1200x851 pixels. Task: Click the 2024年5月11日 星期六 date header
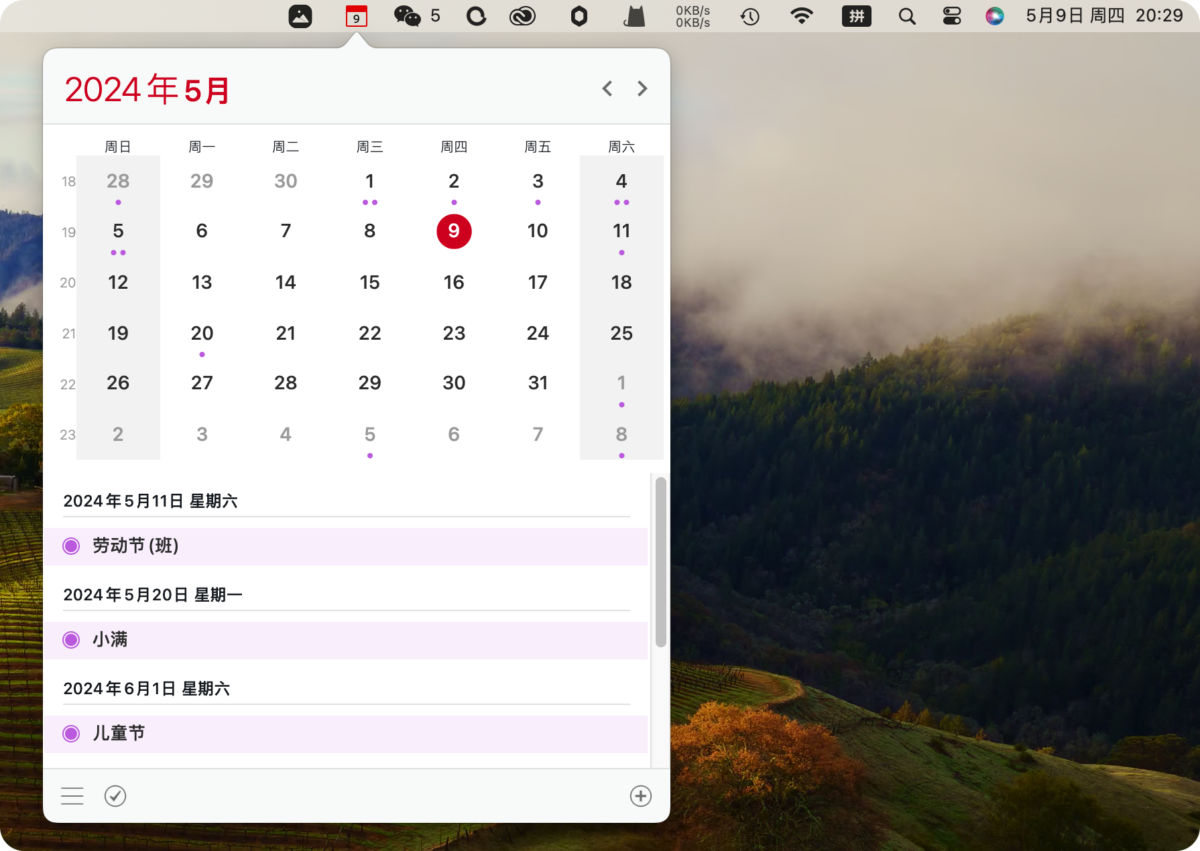pyautogui.click(x=150, y=501)
